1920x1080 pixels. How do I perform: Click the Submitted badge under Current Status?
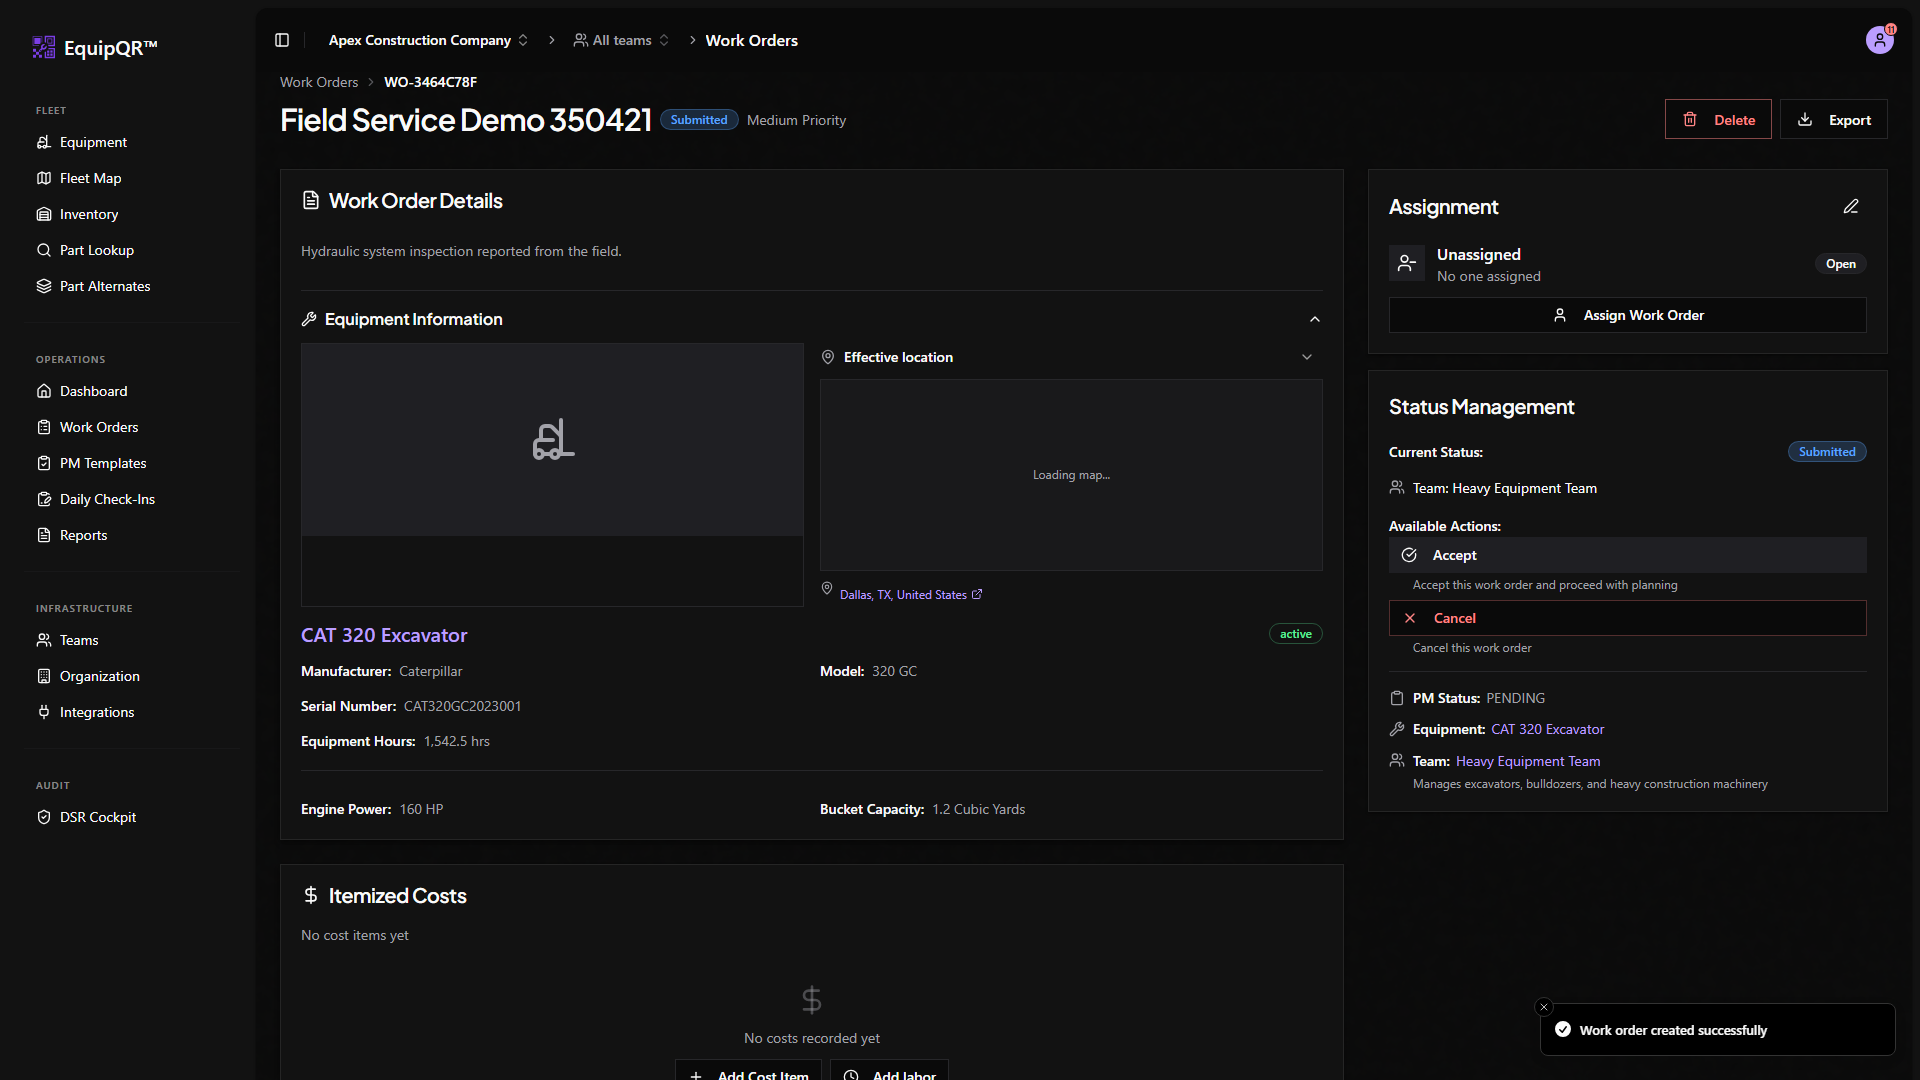point(1827,452)
